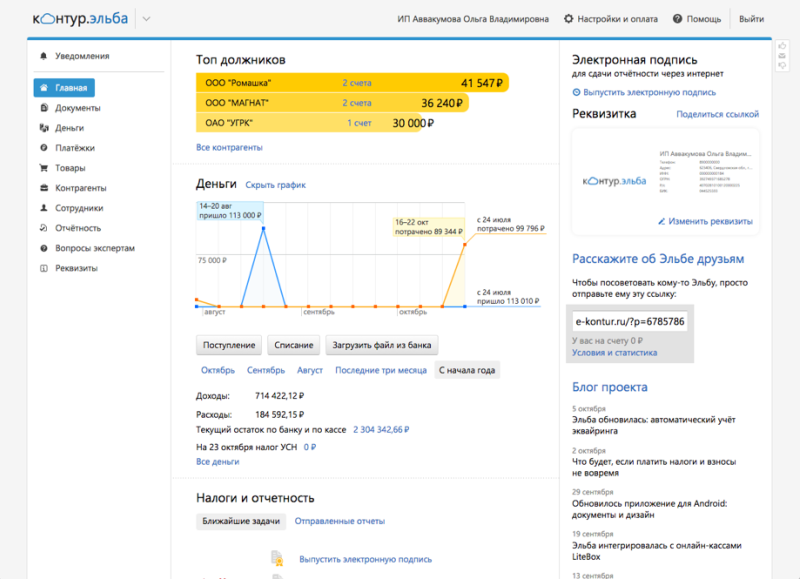This screenshot has height=579, width=800.
Task: Open Реквизиты via its sidebar icon
Action: click(x=44, y=268)
